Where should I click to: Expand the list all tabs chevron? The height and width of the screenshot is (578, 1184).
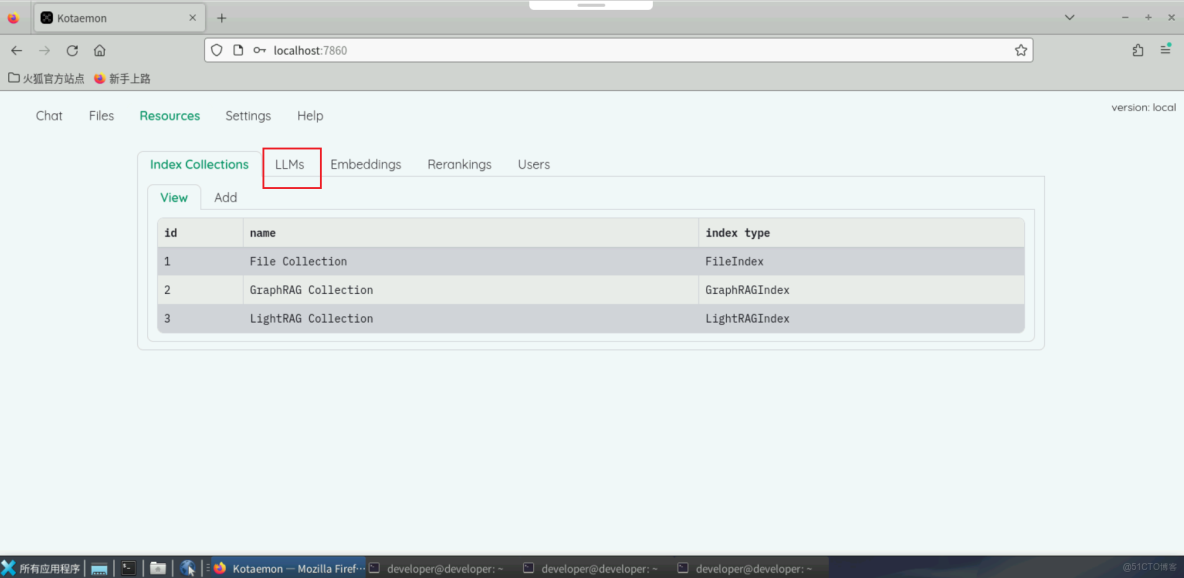click(1069, 17)
